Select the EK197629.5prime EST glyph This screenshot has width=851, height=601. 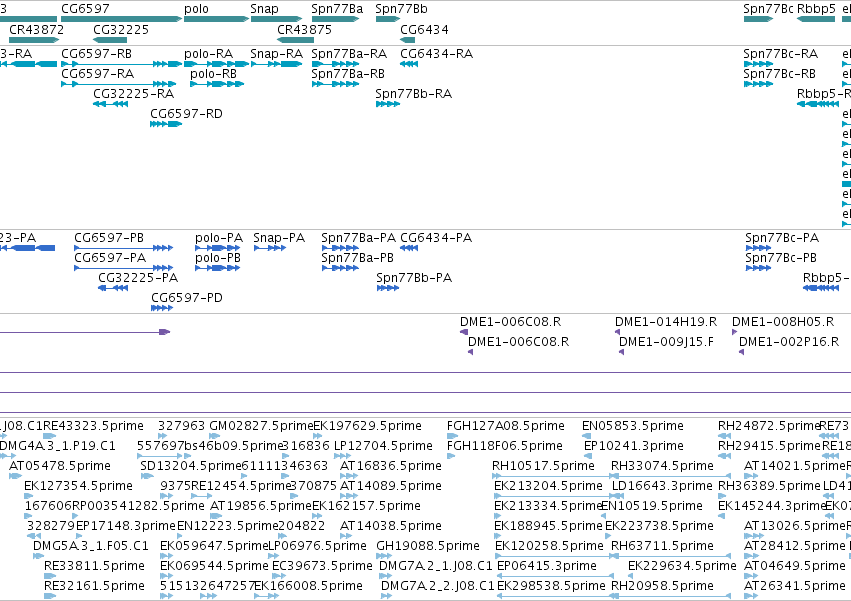pos(318,436)
